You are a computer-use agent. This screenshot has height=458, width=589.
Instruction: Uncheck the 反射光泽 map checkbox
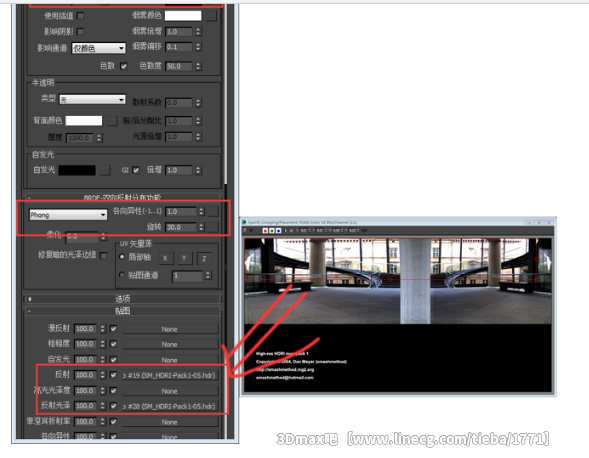click(113, 406)
